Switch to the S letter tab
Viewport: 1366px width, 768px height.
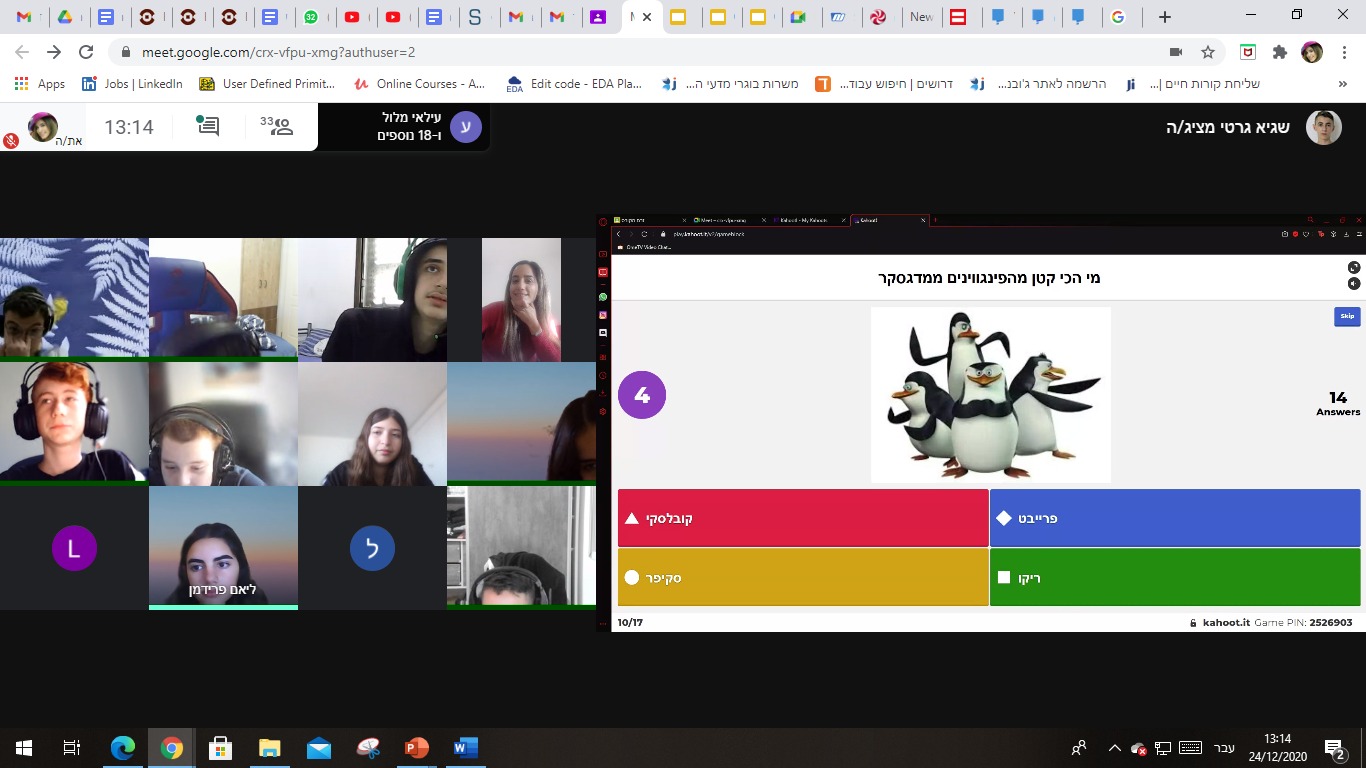(x=475, y=17)
